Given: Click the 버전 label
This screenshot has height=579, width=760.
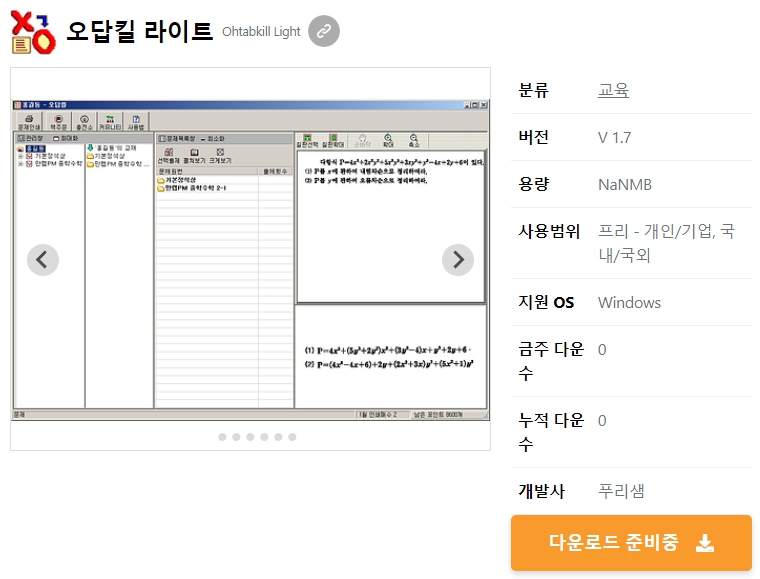Looking at the screenshot, I should coord(534,138).
